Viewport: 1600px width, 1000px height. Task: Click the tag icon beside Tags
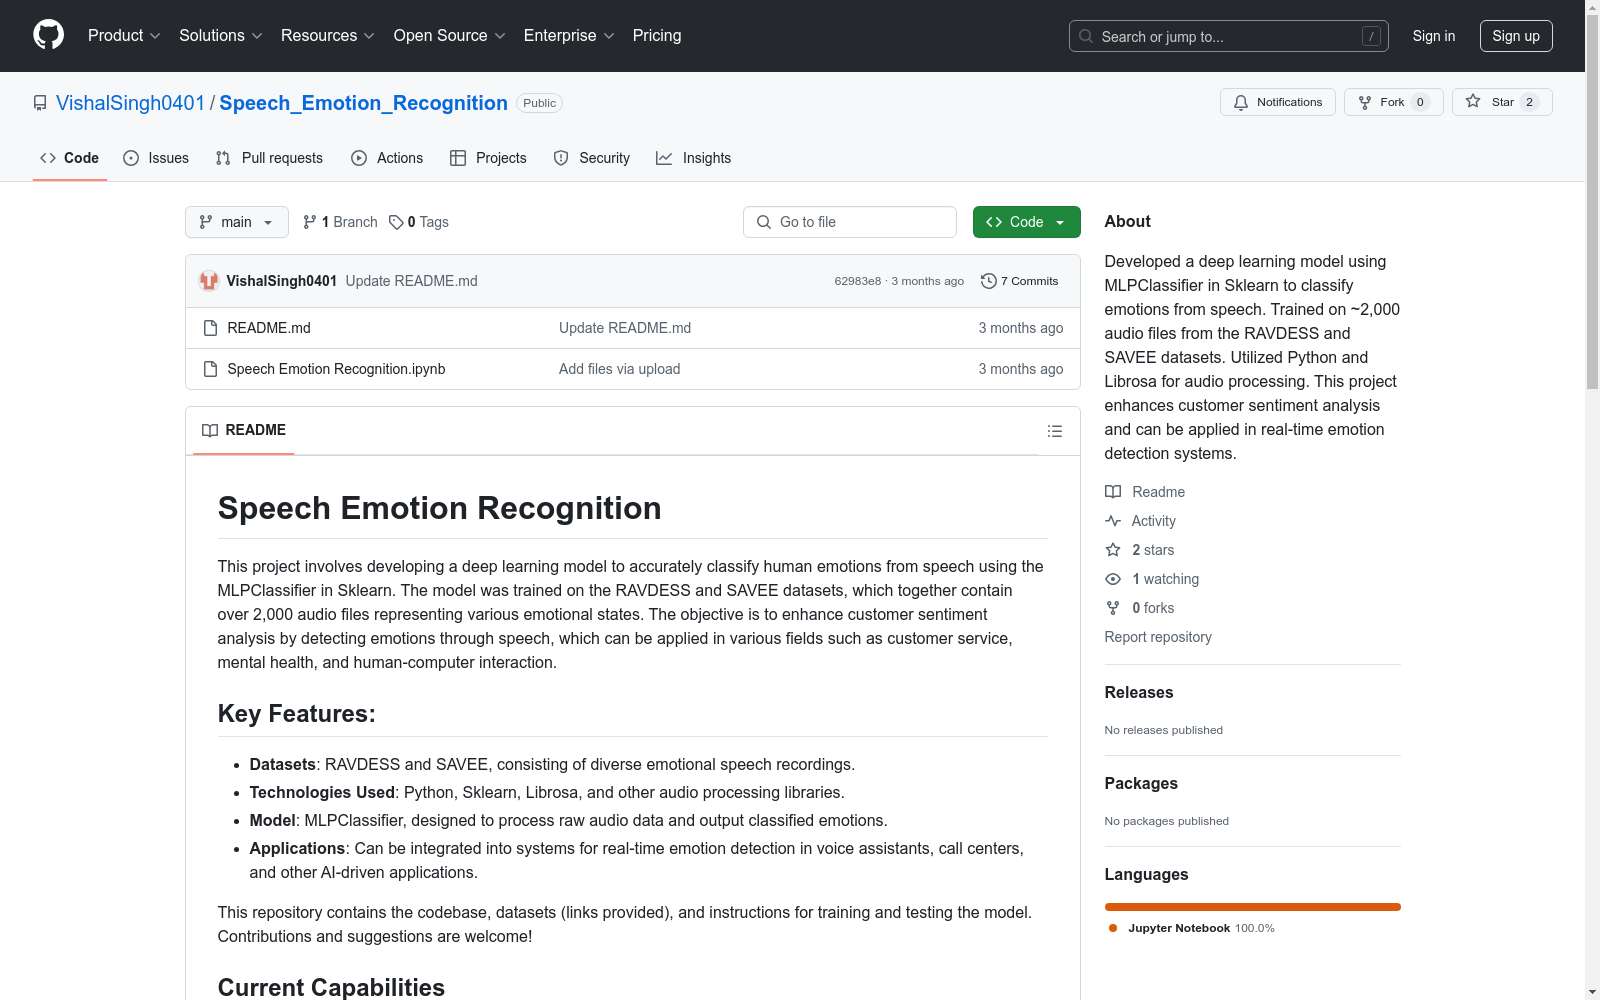[x=396, y=222]
